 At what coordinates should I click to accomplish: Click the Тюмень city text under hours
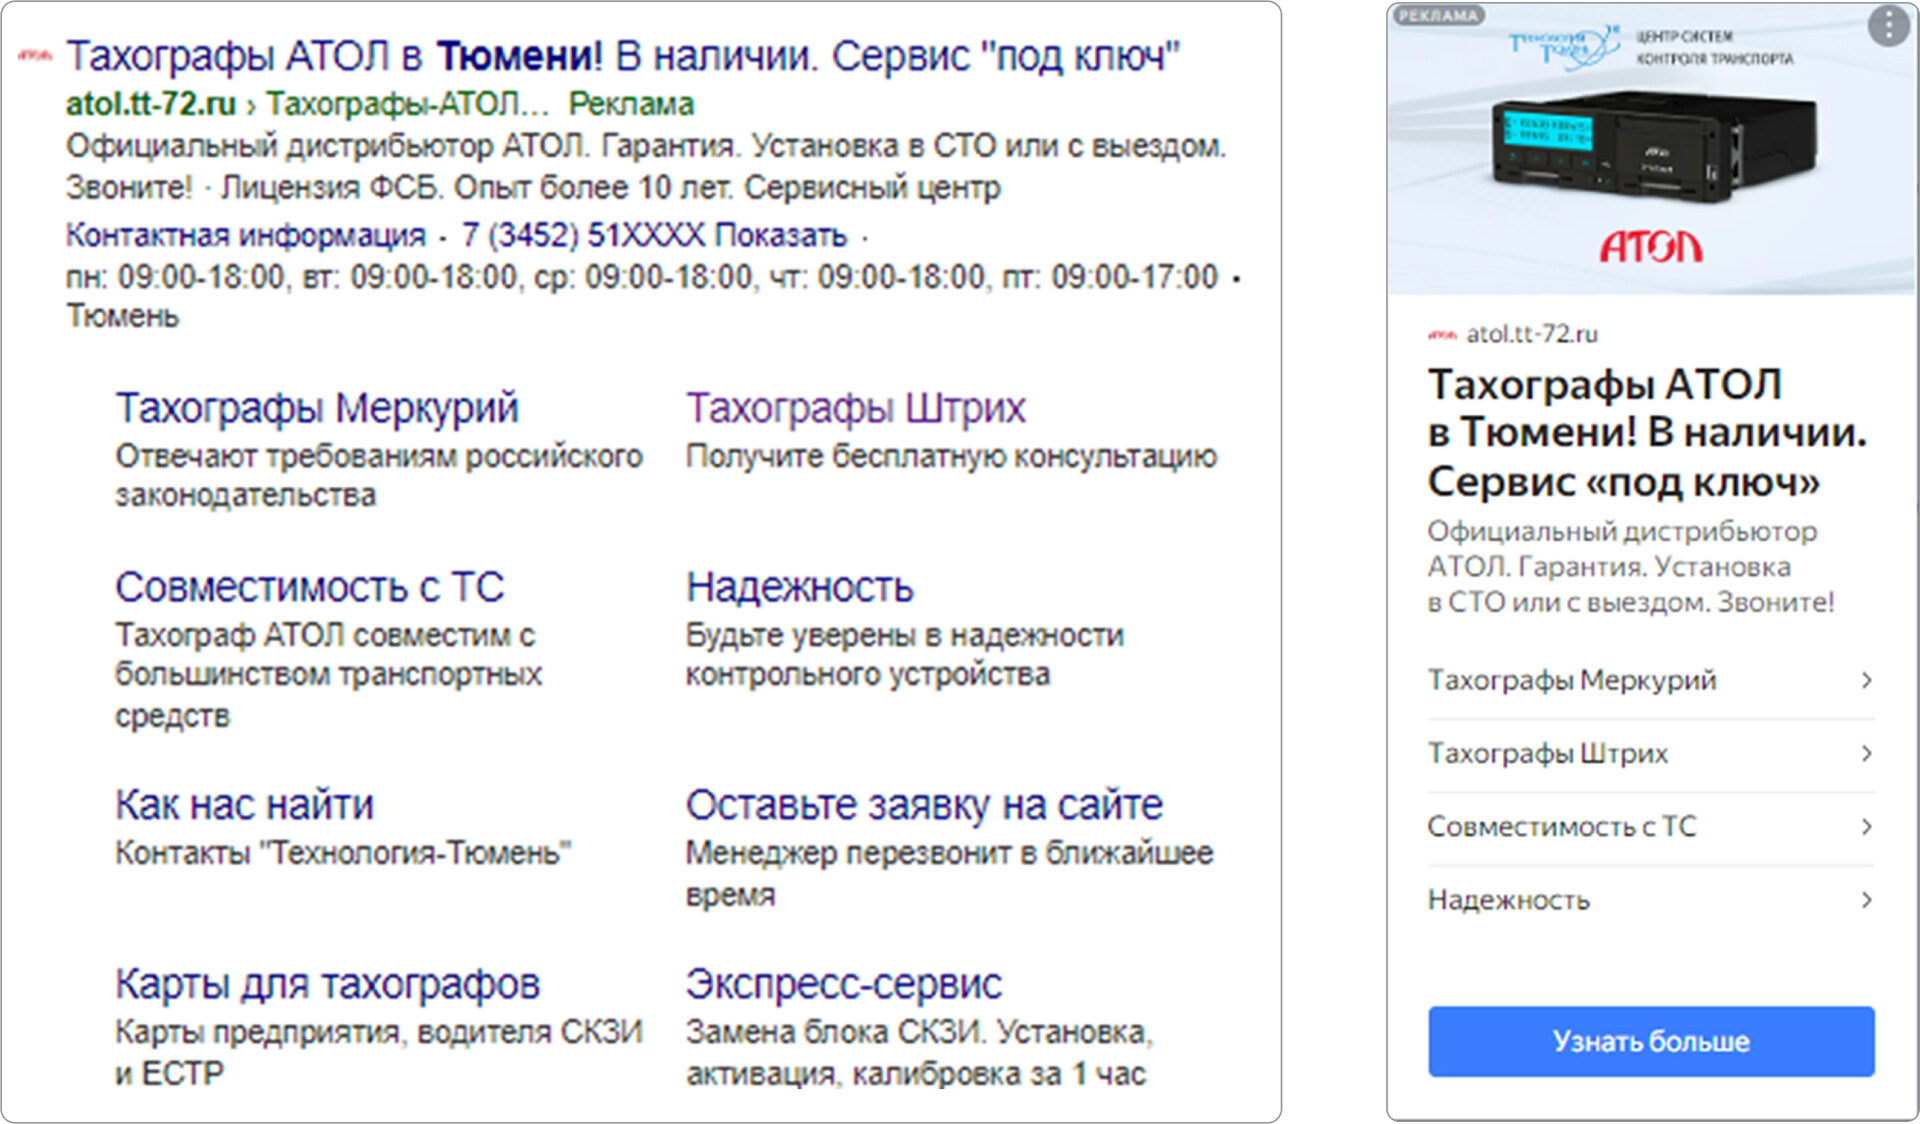122,316
